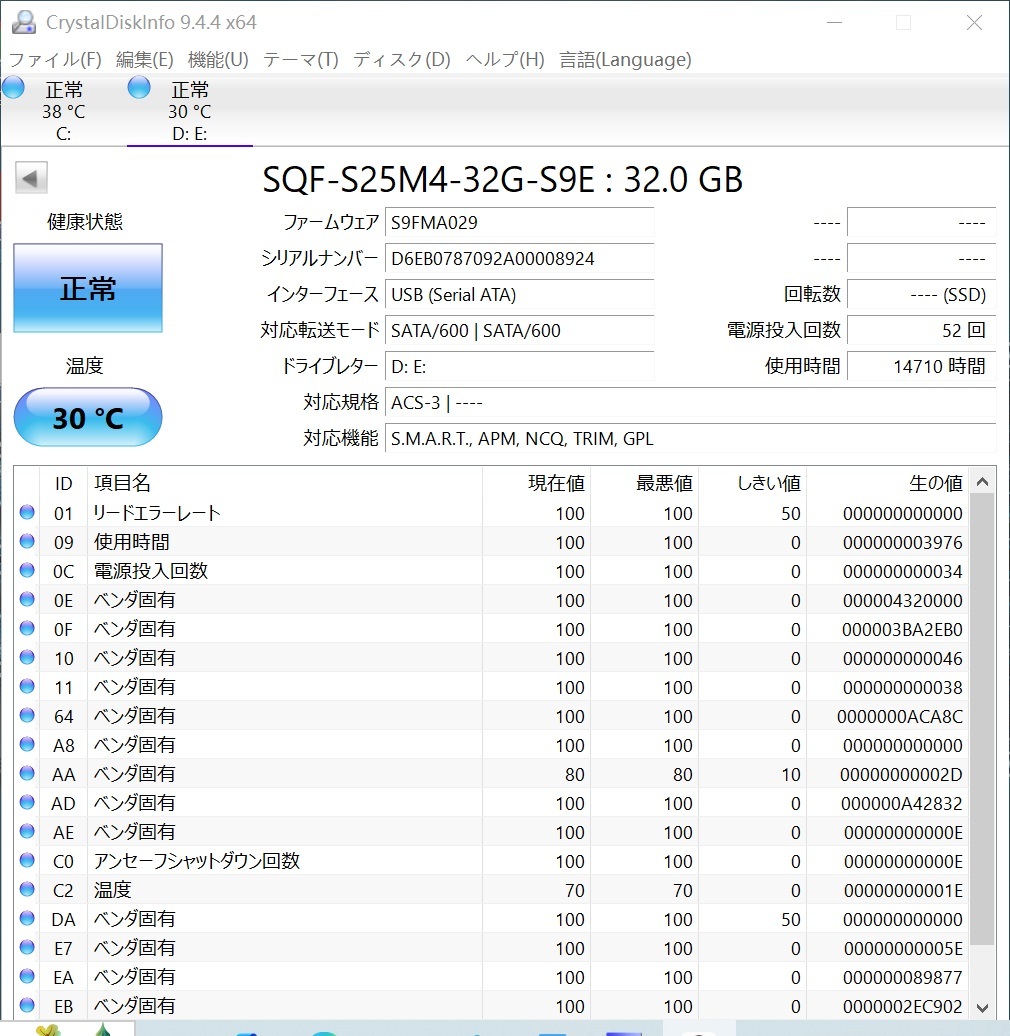Open the テーマ(T) menu
Viewport: 1010px width, 1036px height.
click(x=300, y=60)
